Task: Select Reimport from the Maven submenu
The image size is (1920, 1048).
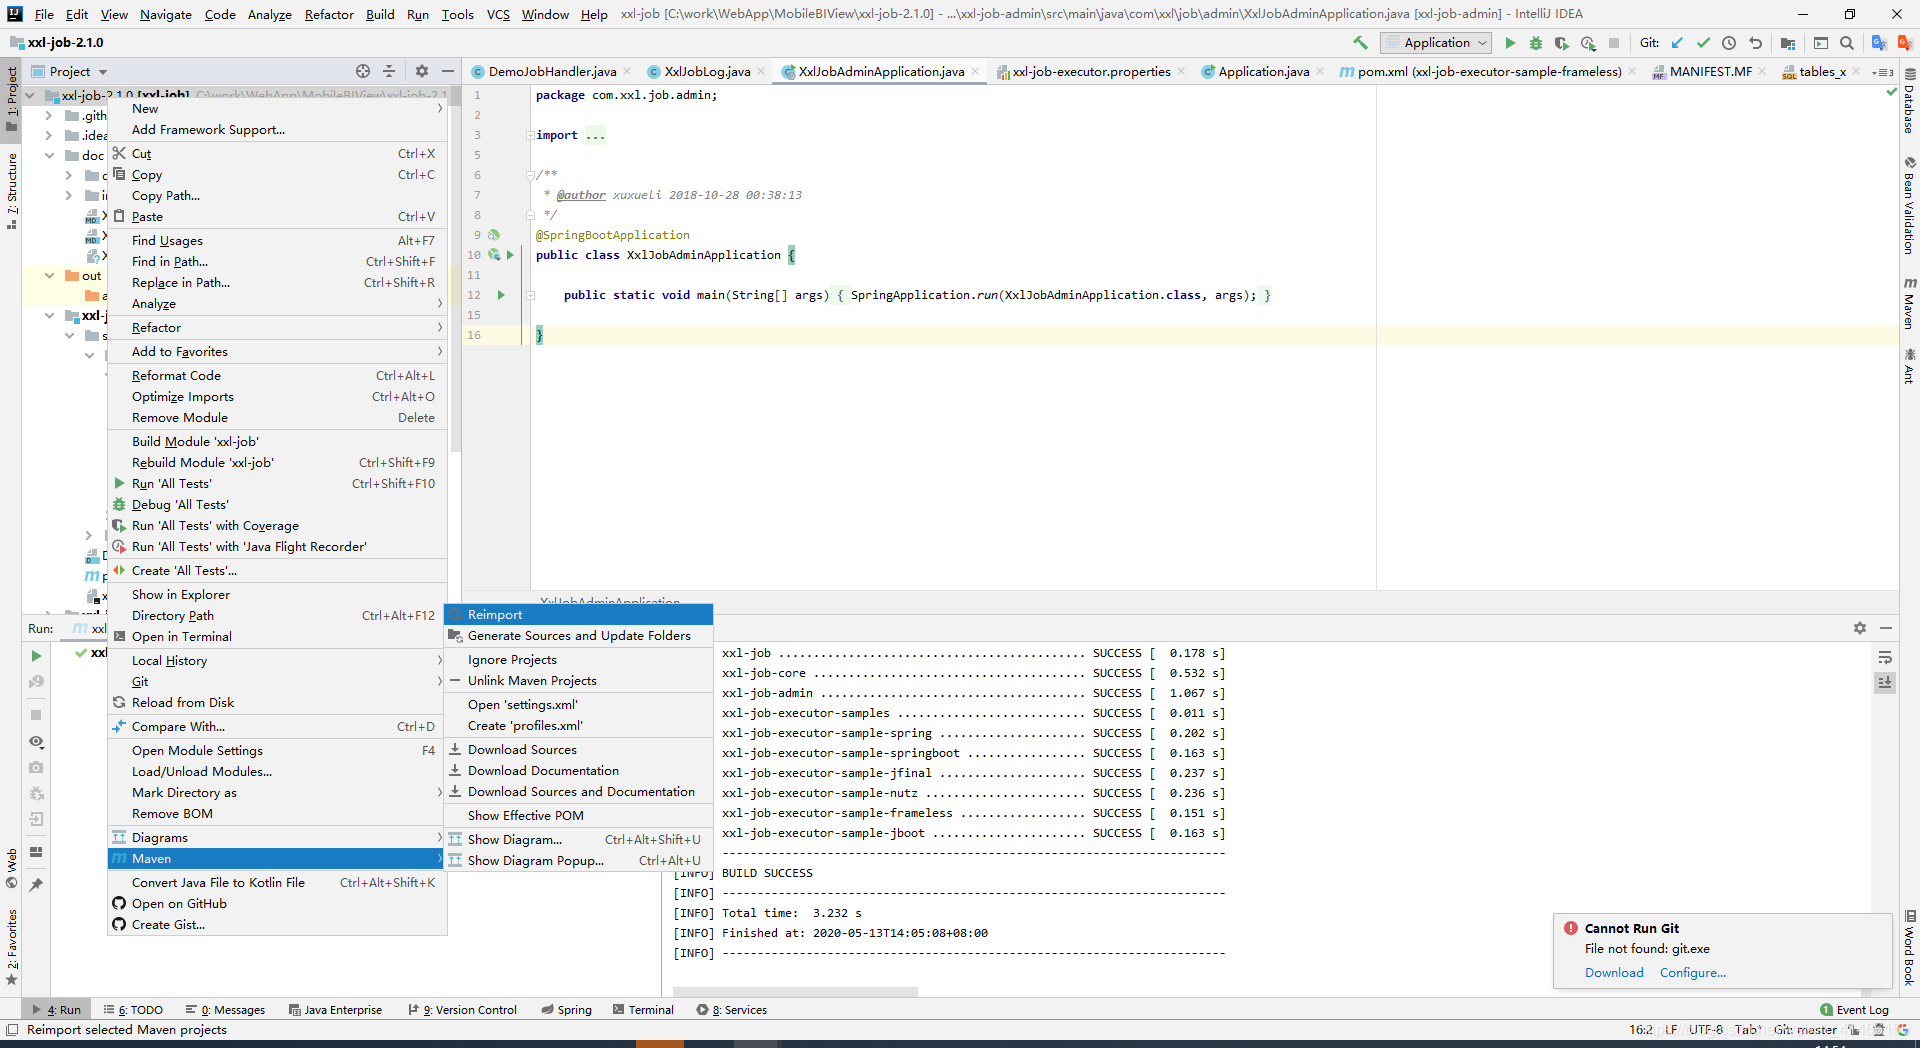Action: [579, 615]
